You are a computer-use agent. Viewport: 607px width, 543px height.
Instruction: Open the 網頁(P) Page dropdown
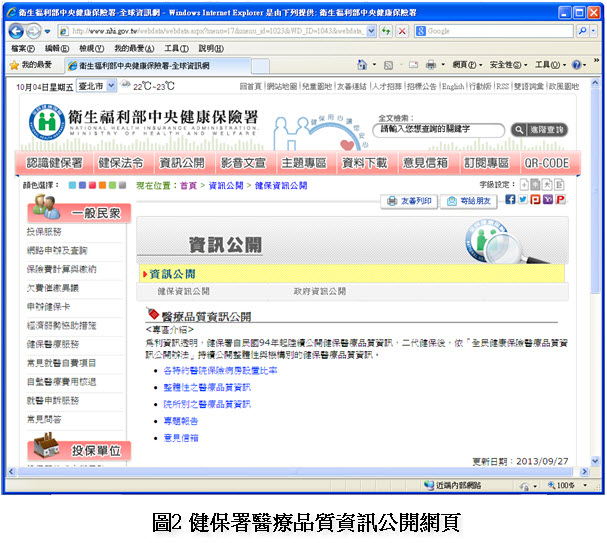[468, 65]
